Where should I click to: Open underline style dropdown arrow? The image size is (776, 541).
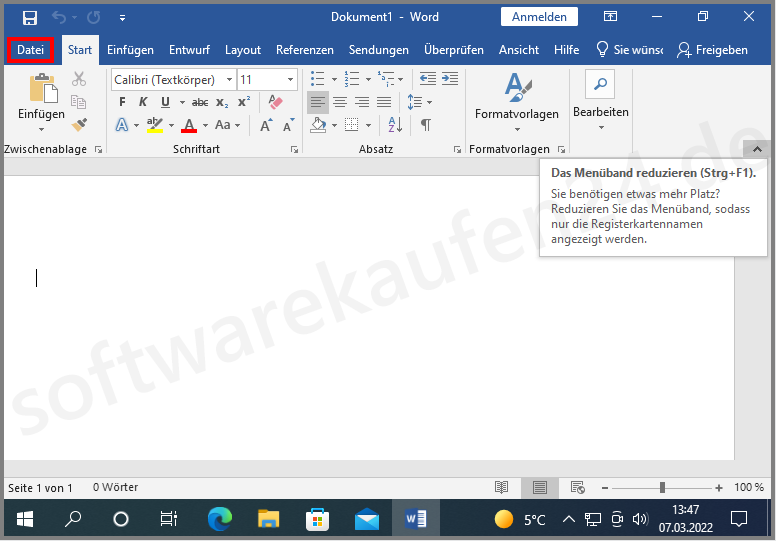coord(182,102)
